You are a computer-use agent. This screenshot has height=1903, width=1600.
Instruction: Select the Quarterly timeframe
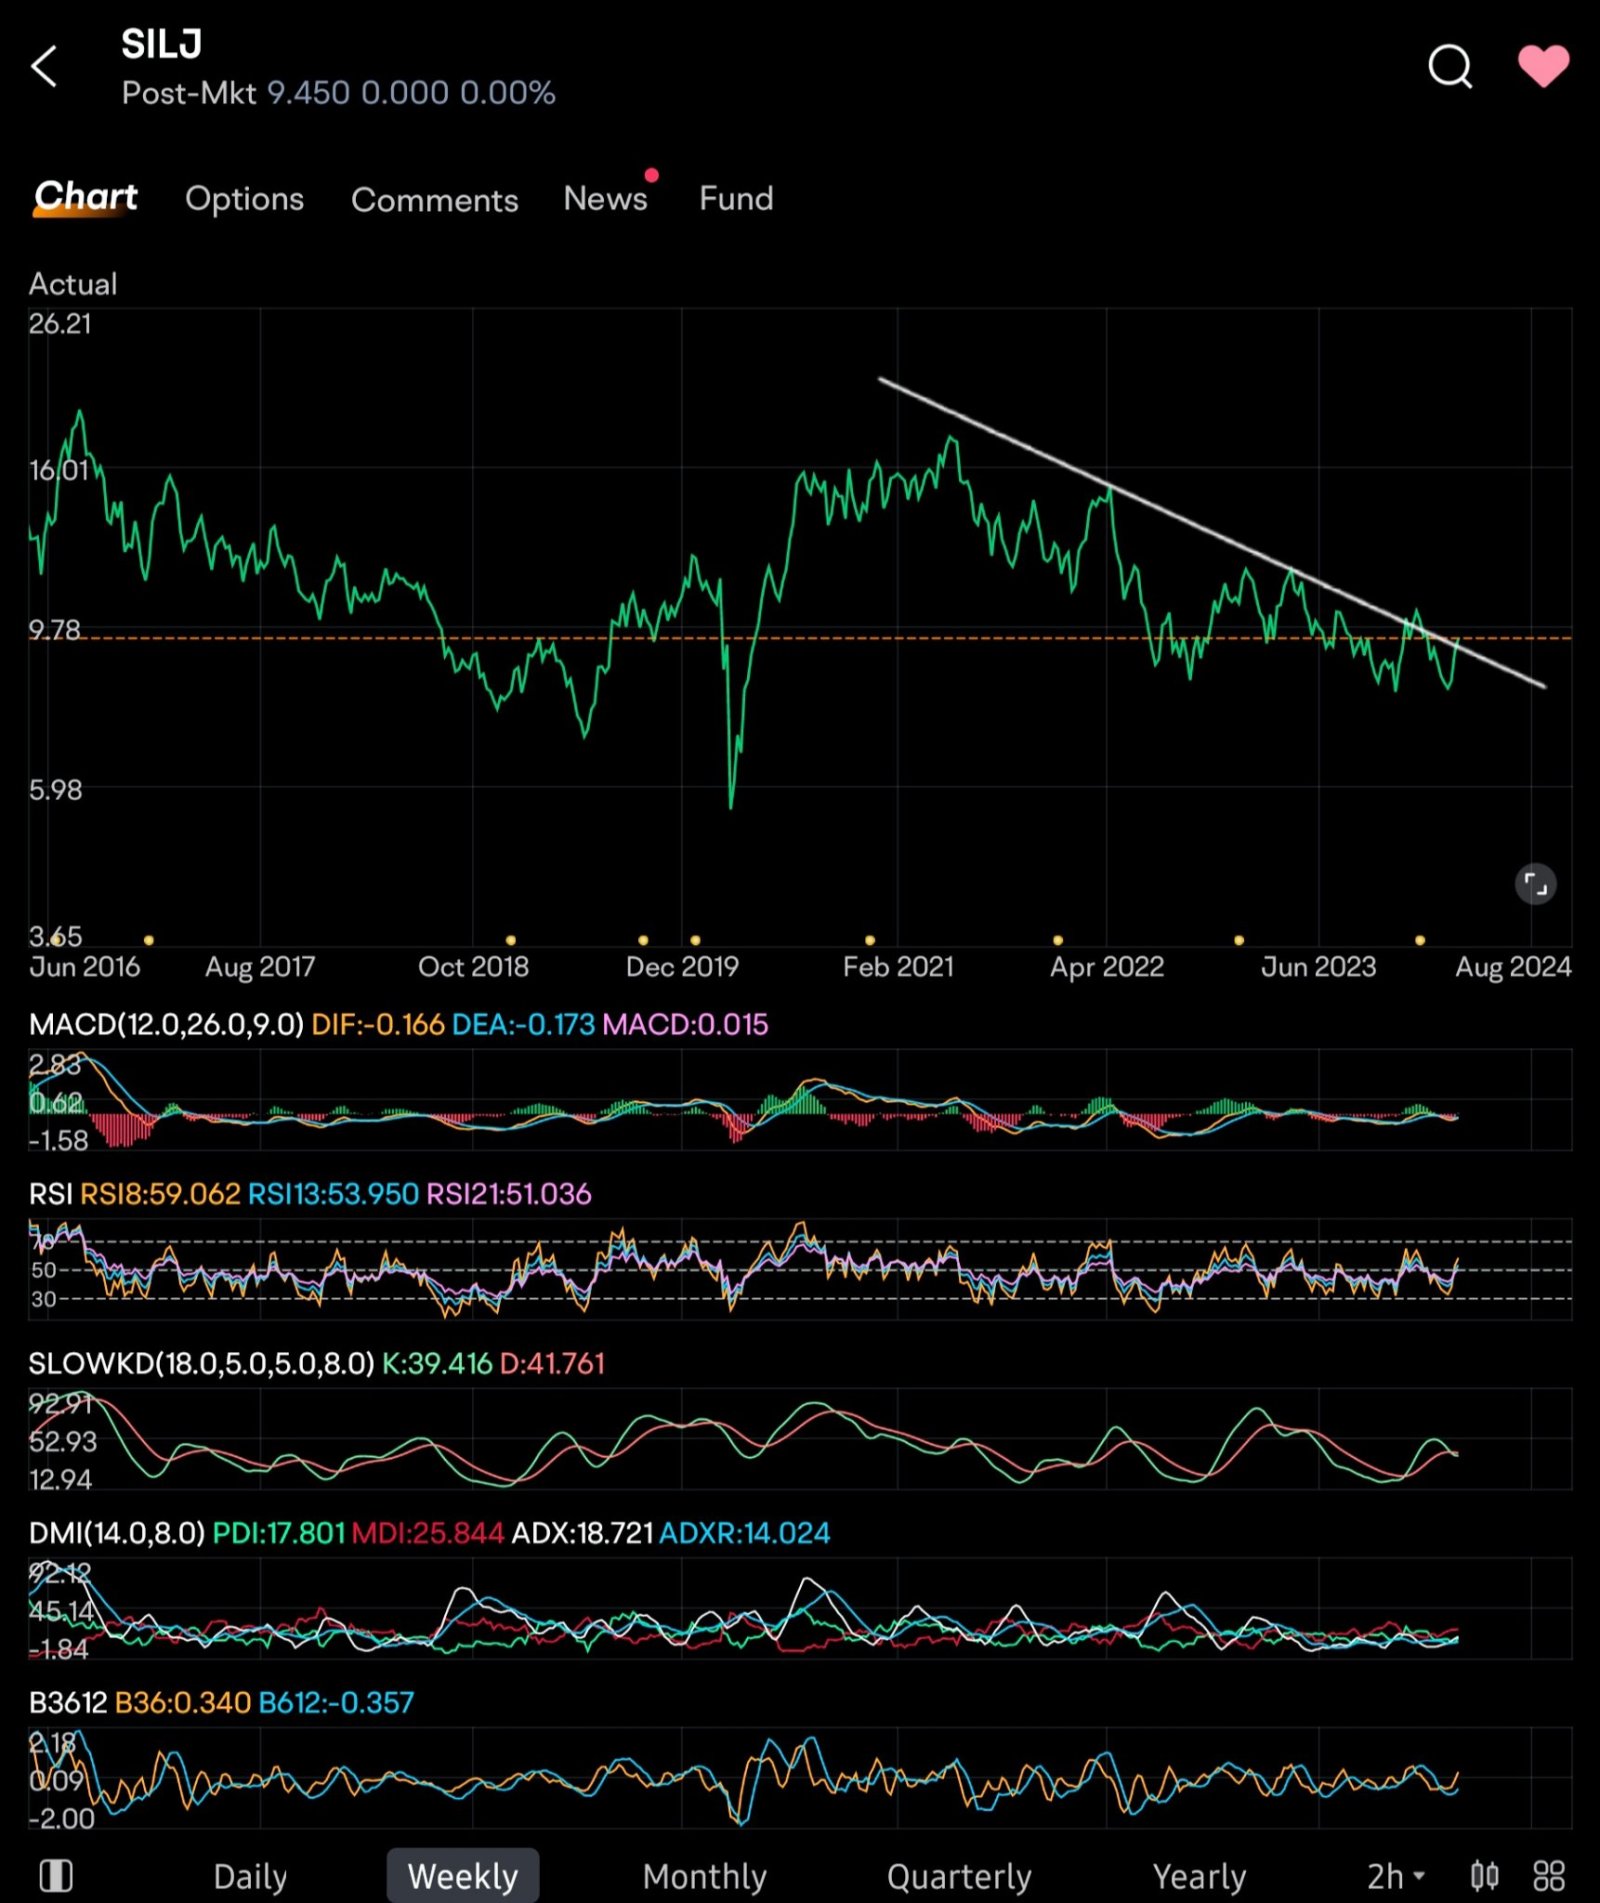point(959,1876)
